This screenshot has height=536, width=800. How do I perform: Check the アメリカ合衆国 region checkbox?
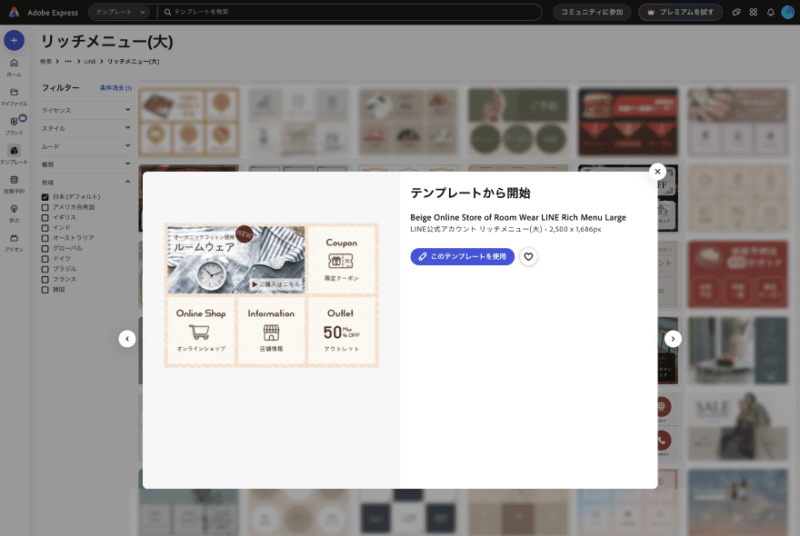45,207
